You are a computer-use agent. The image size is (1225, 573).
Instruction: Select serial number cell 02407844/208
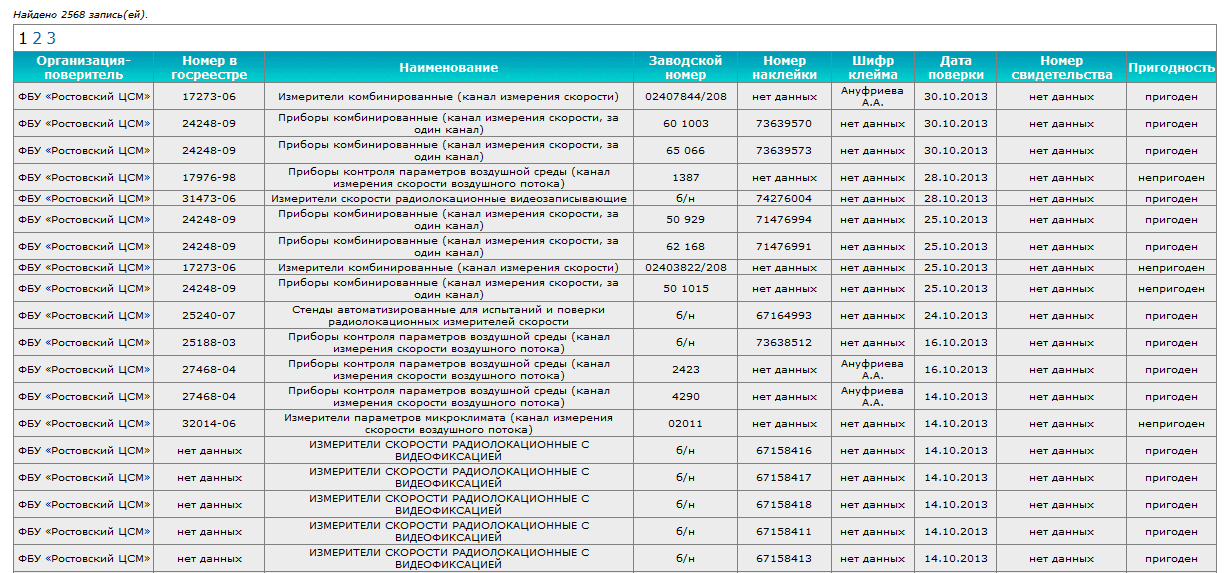pos(685,97)
